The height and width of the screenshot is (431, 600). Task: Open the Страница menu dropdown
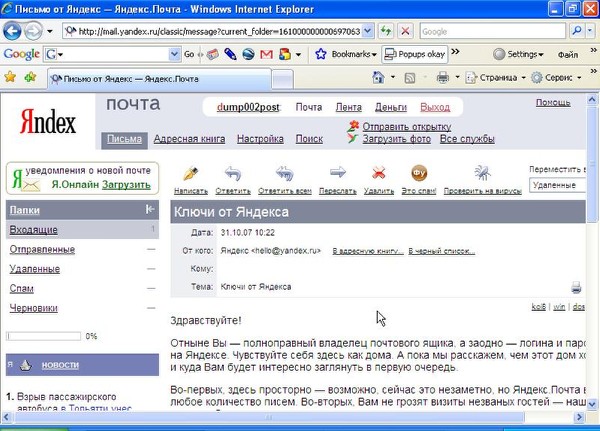(523, 78)
